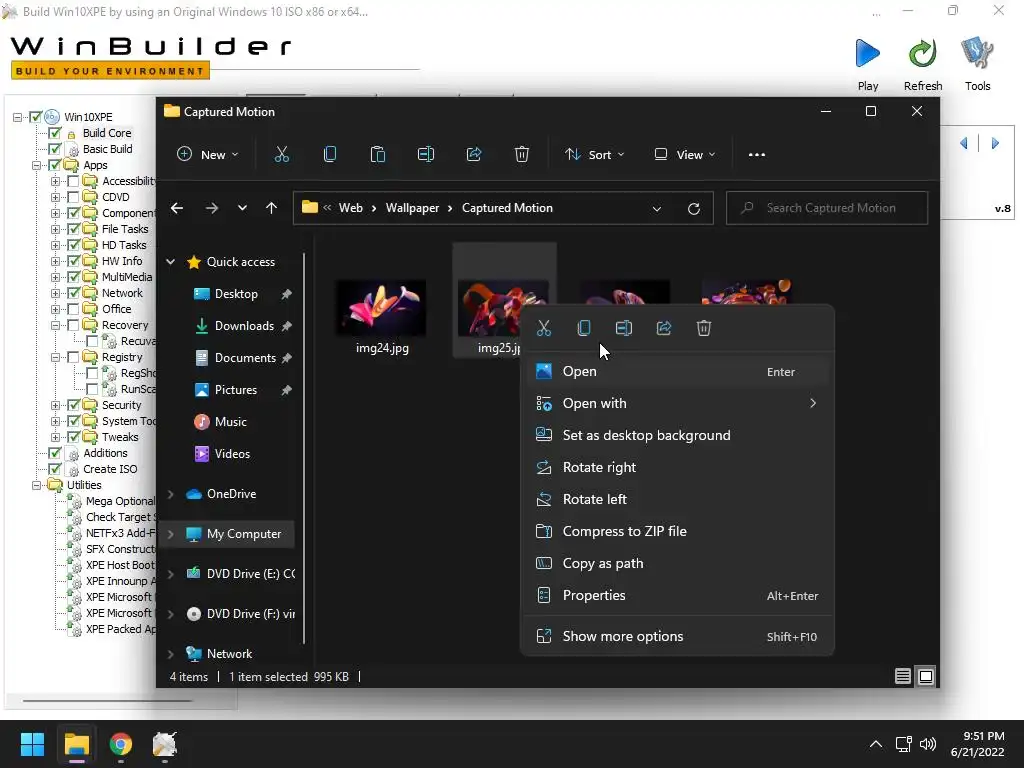Toggle Additions checkbox
This screenshot has height=768, width=1024.
pyautogui.click(x=55, y=453)
